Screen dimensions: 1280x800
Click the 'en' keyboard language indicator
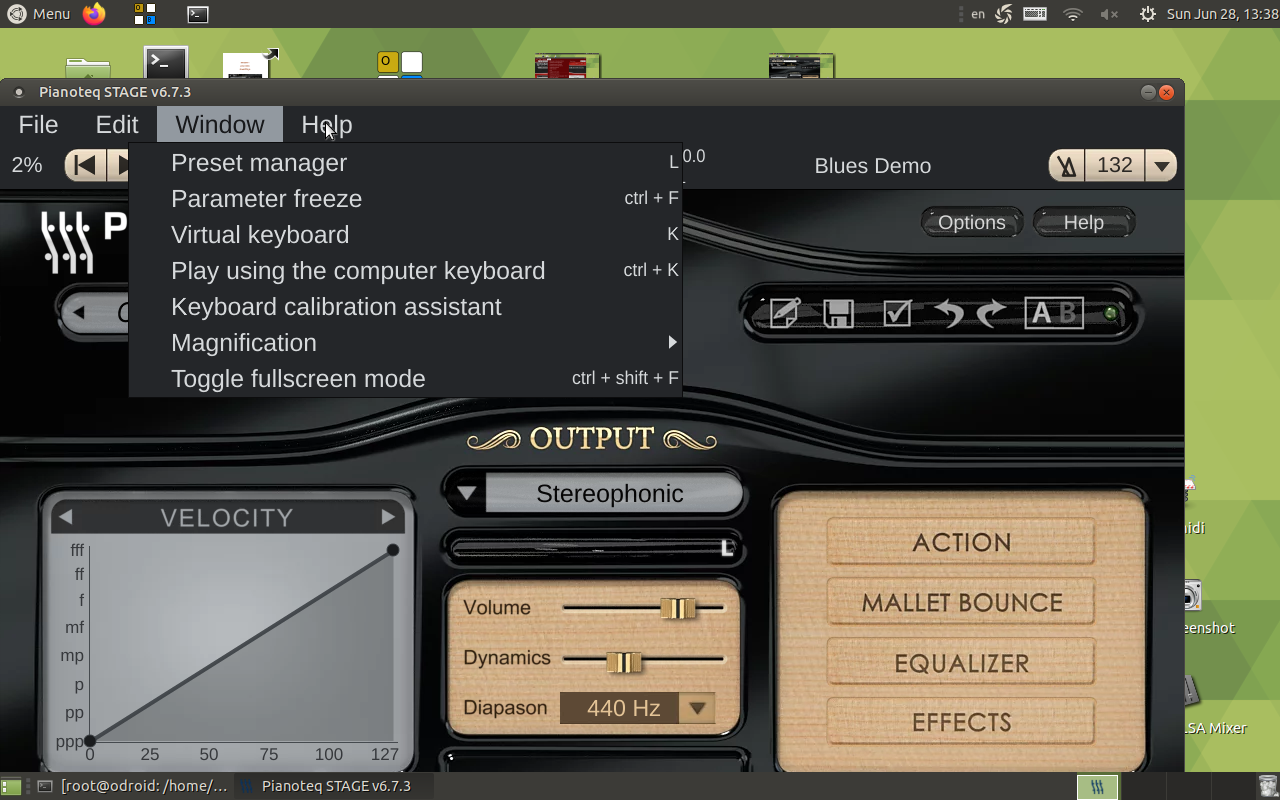tap(978, 14)
